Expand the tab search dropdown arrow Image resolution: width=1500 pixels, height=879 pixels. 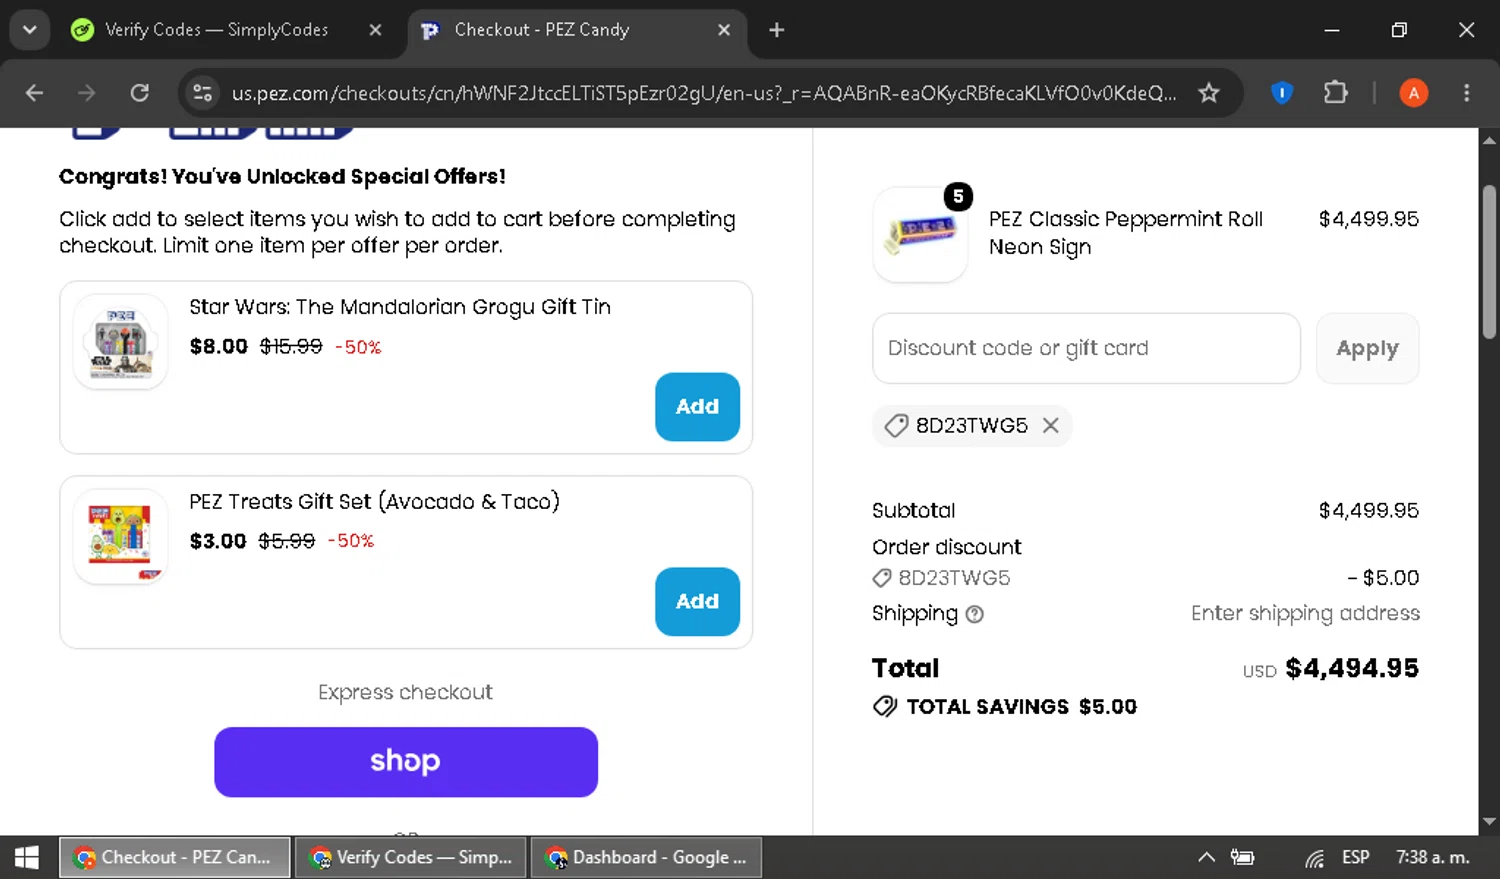[x=30, y=30]
